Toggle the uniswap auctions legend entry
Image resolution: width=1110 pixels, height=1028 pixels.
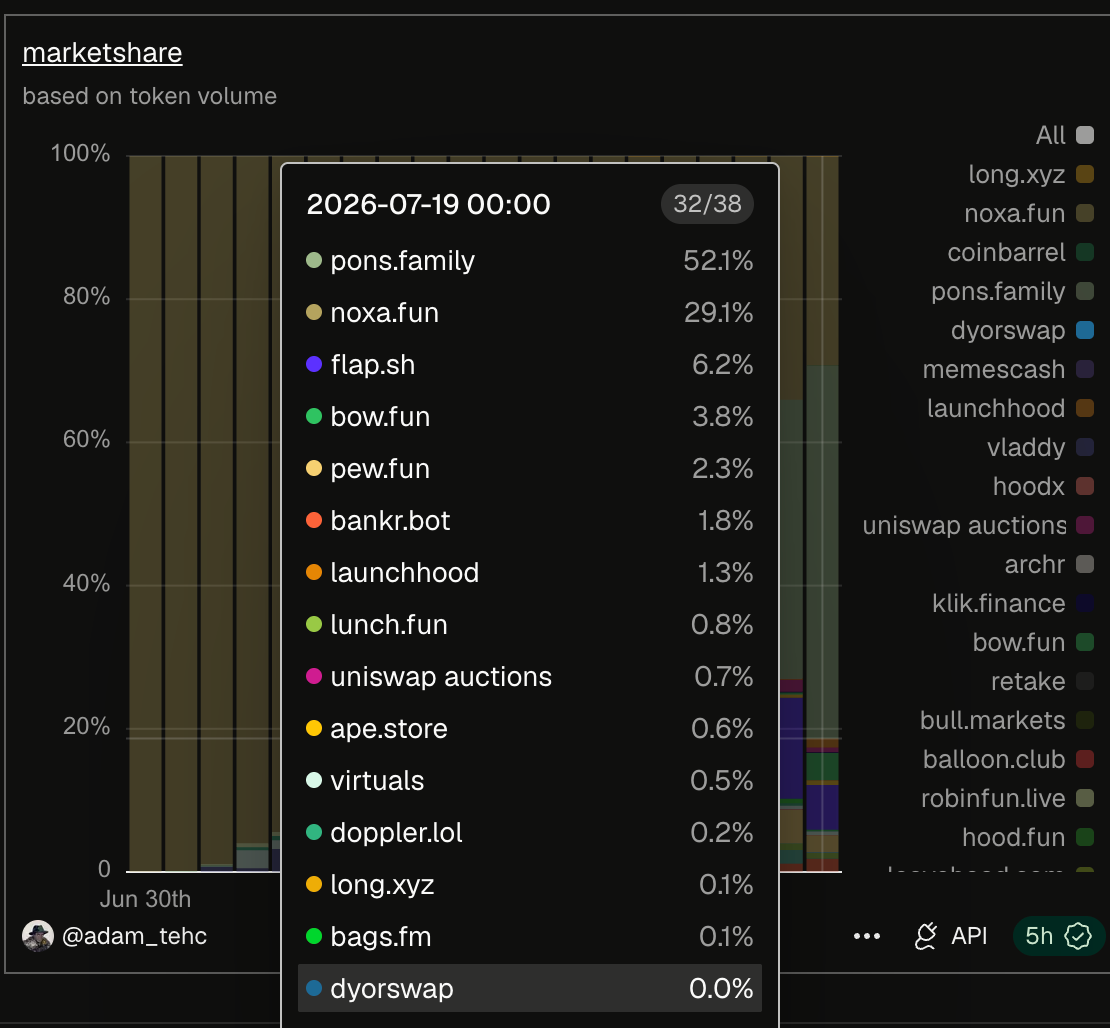pos(978,525)
